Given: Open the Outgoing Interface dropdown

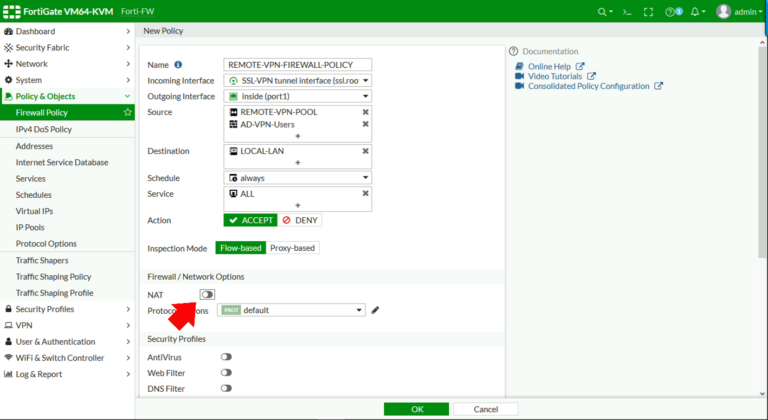Looking at the screenshot, I should [297, 96].
